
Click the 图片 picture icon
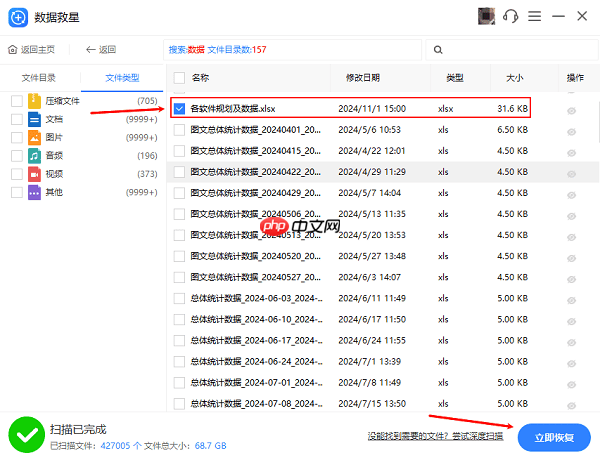tap(34, 137)
